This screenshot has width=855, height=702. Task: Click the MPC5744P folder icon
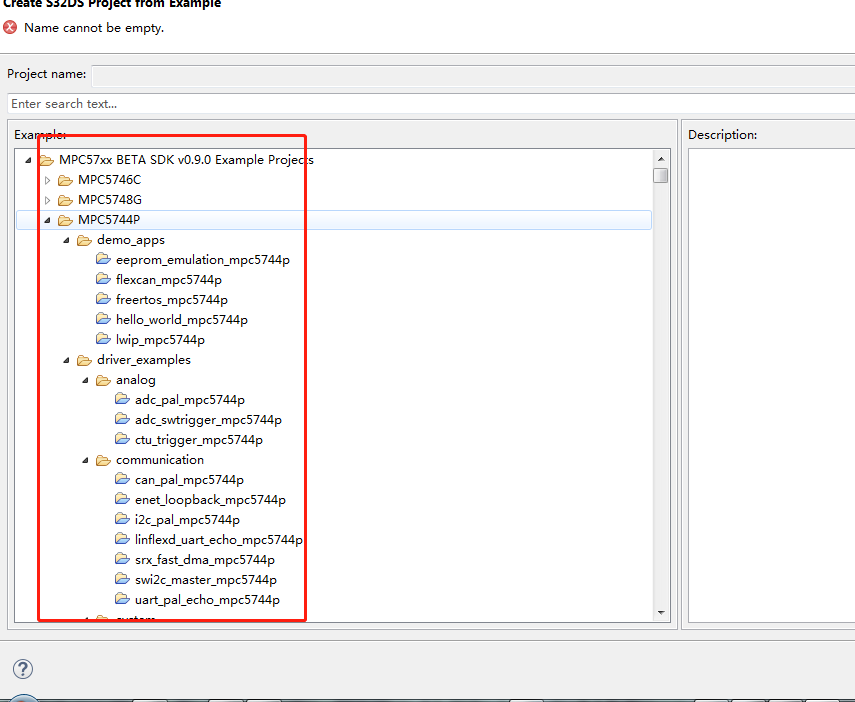pos(65,220)
